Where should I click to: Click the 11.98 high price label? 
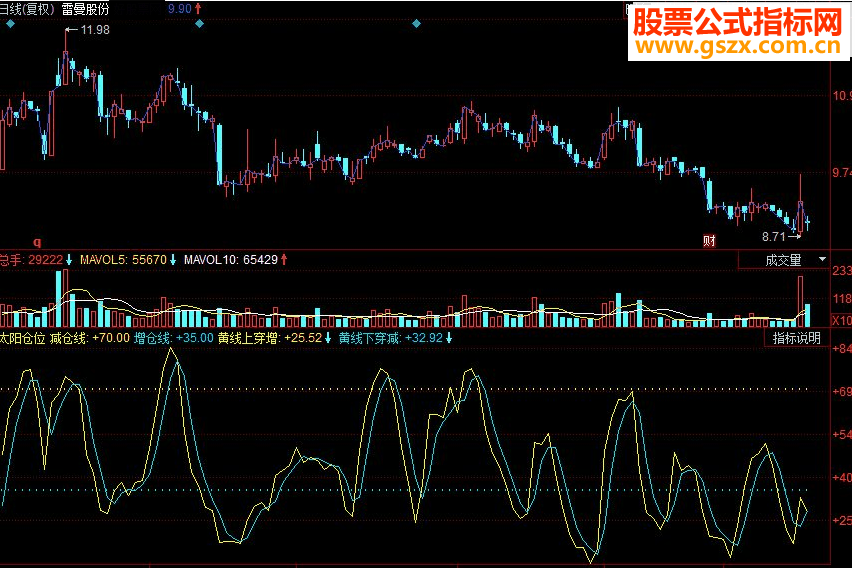click(x=95, y=30)
